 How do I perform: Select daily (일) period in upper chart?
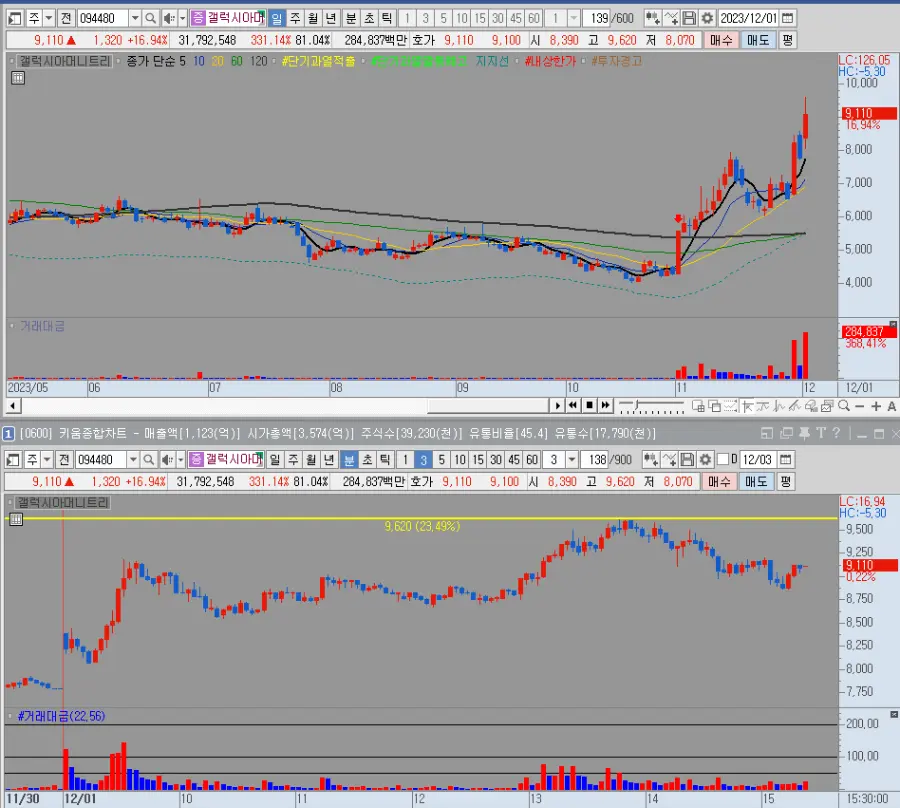click(x=277, y=18)
